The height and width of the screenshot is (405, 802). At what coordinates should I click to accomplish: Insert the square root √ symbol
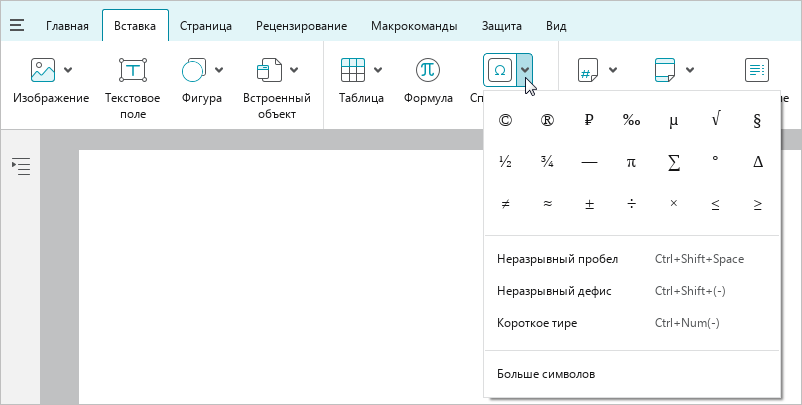716,121
